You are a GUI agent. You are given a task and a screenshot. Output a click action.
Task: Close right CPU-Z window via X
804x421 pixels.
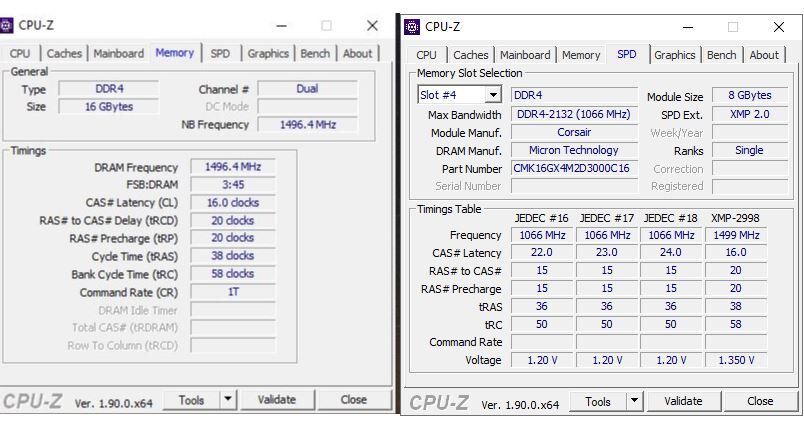point(779,27)
